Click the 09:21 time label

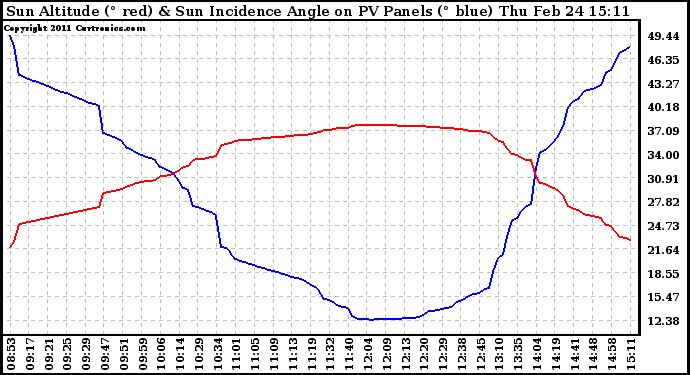[48, 354]
